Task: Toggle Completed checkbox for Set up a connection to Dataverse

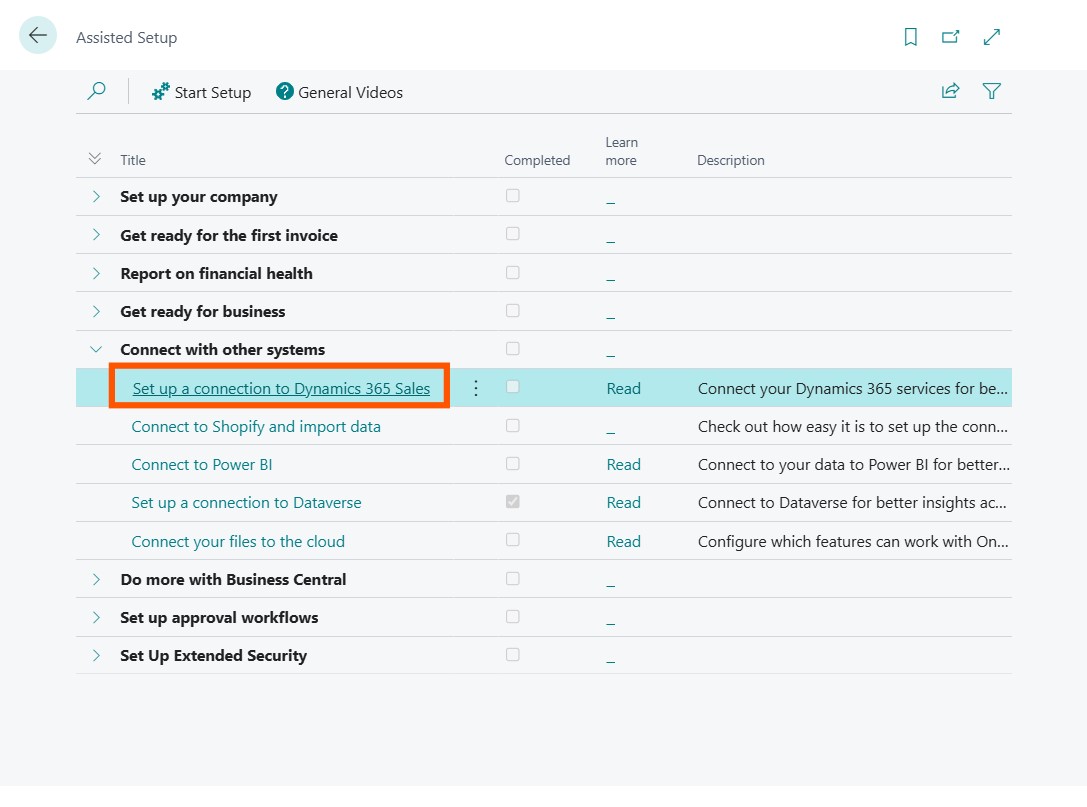Action: coord(513,502)
